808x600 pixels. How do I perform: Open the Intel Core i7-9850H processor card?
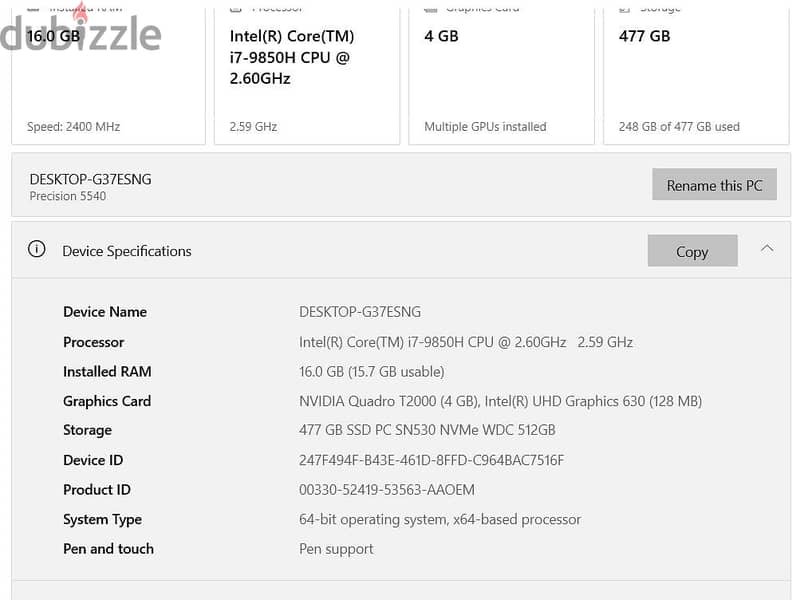(x=307, y=76)
